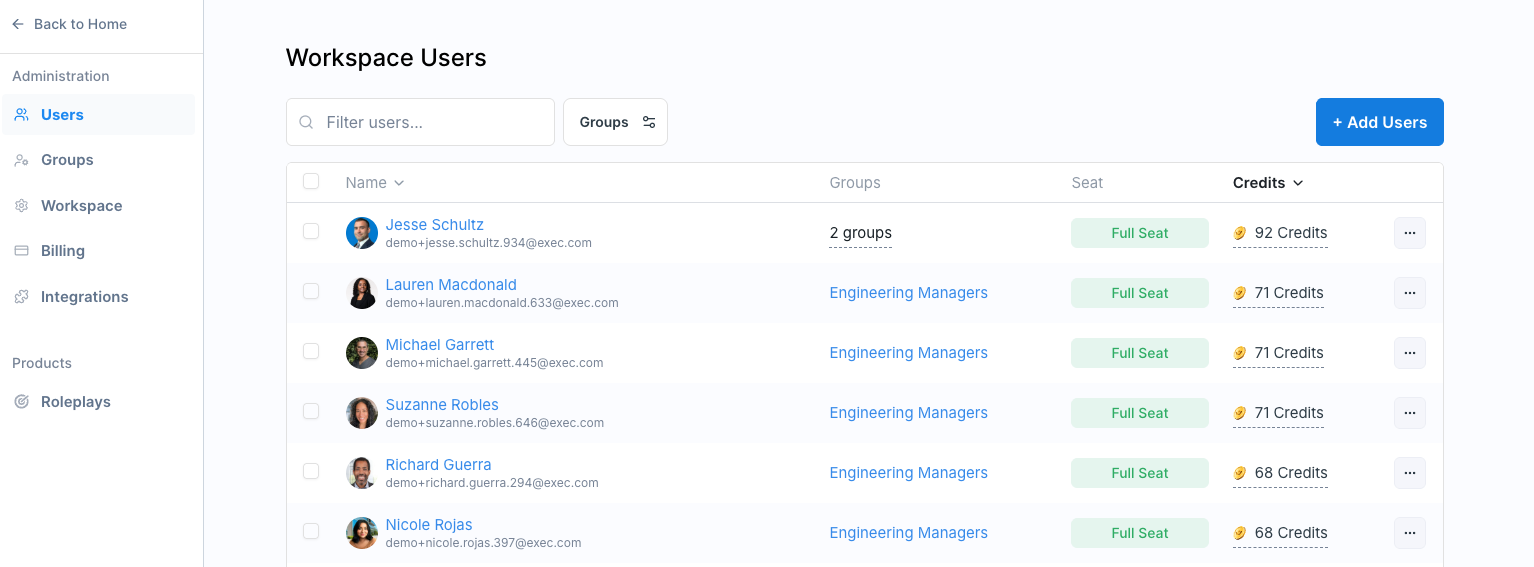Open the more options menu for Nicole Rojas
Viewport: 1534px width, 567px height.
tap(1410, 533)
